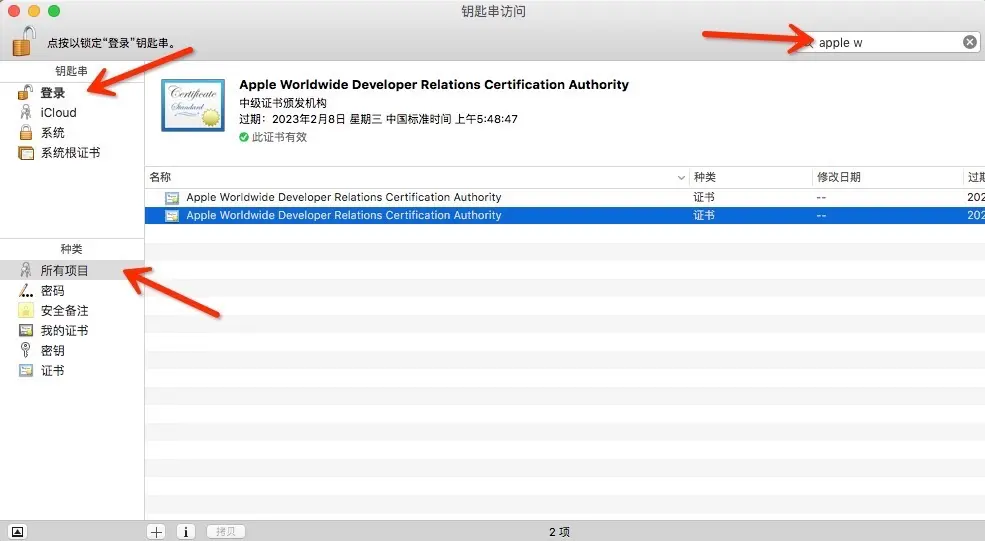Viewport: 985px width, 541px height.
Task: Sort list by 名称 column header
Action: point(417,177)
